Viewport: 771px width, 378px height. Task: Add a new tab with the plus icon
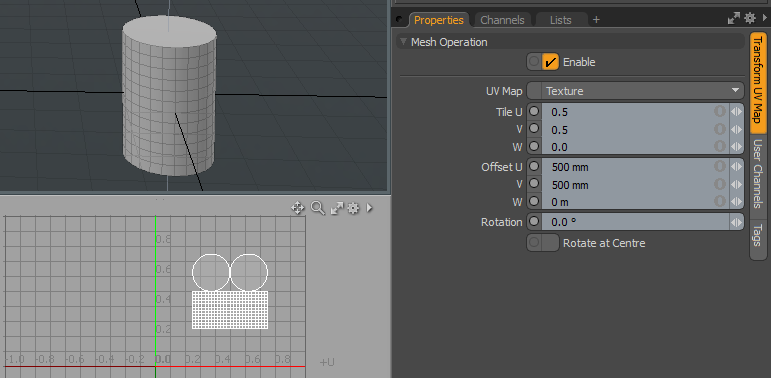[596, 20]
